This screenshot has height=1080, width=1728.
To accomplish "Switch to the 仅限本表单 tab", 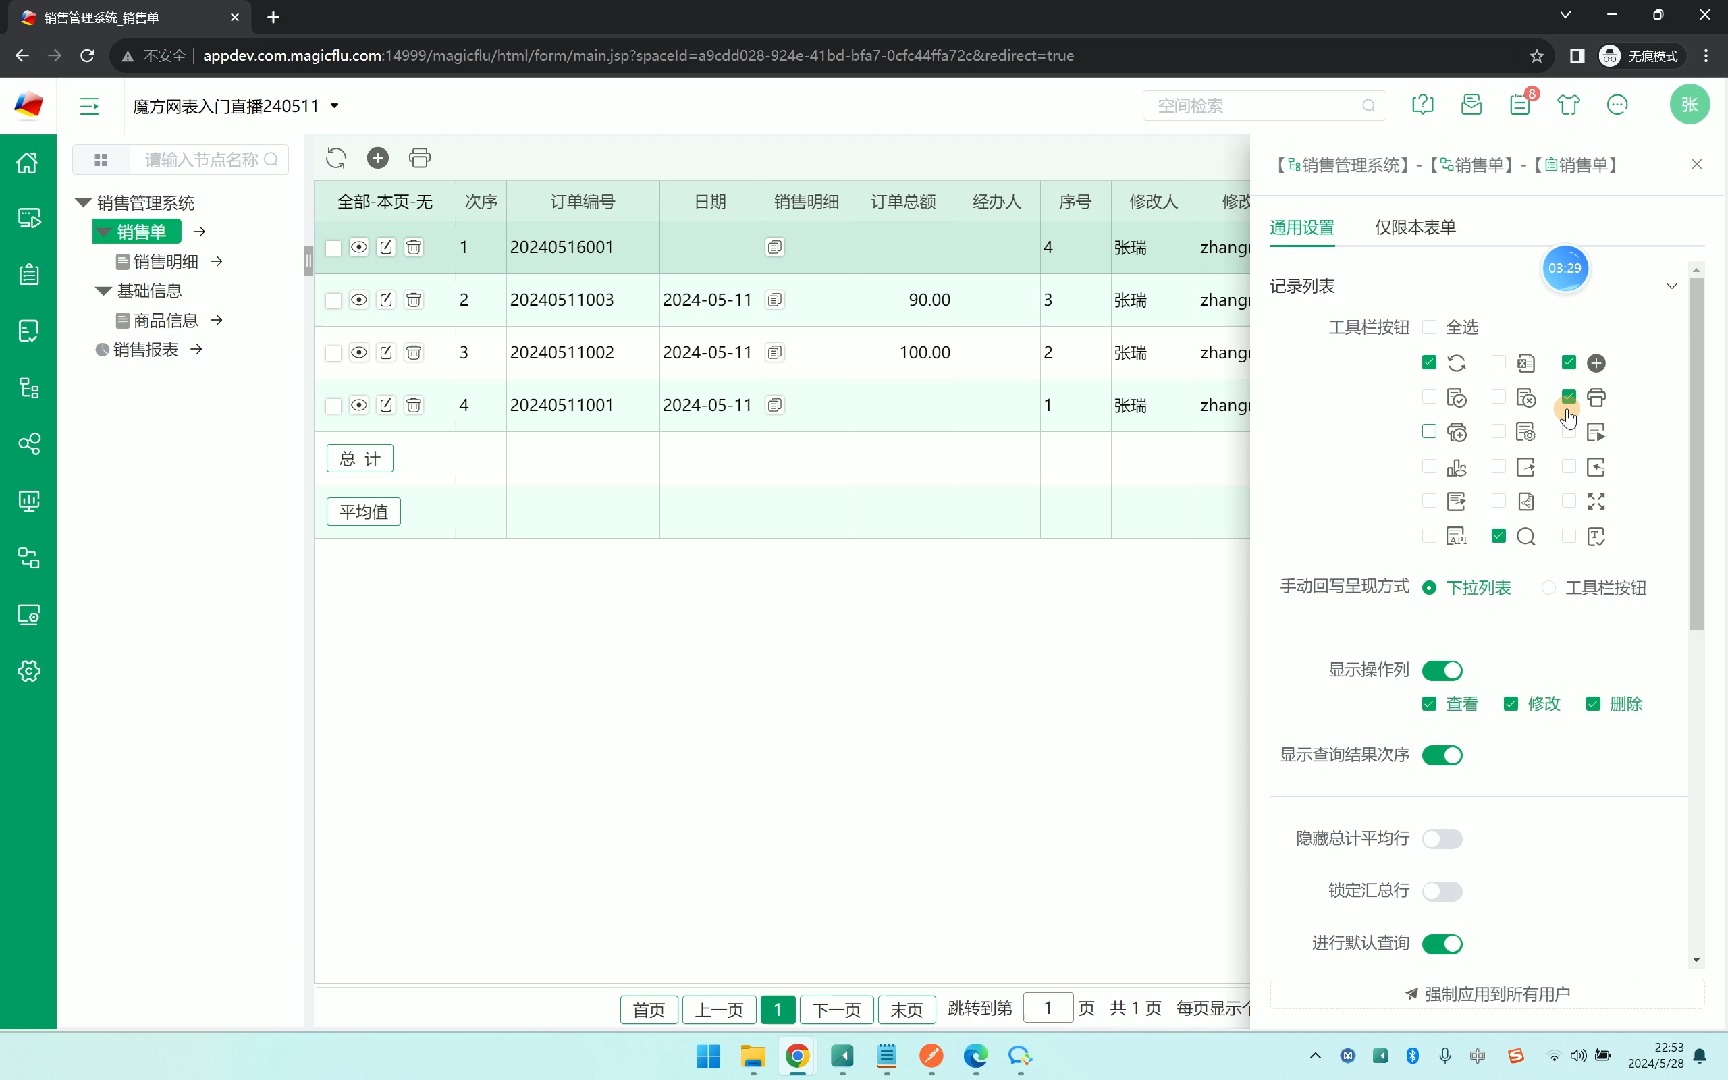I will [x=1415, y=227].
